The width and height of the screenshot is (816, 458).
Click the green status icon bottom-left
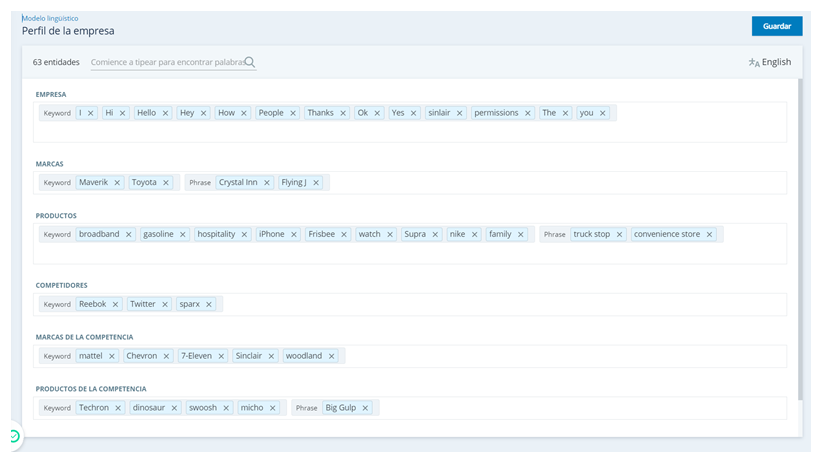tap(15, 436)
